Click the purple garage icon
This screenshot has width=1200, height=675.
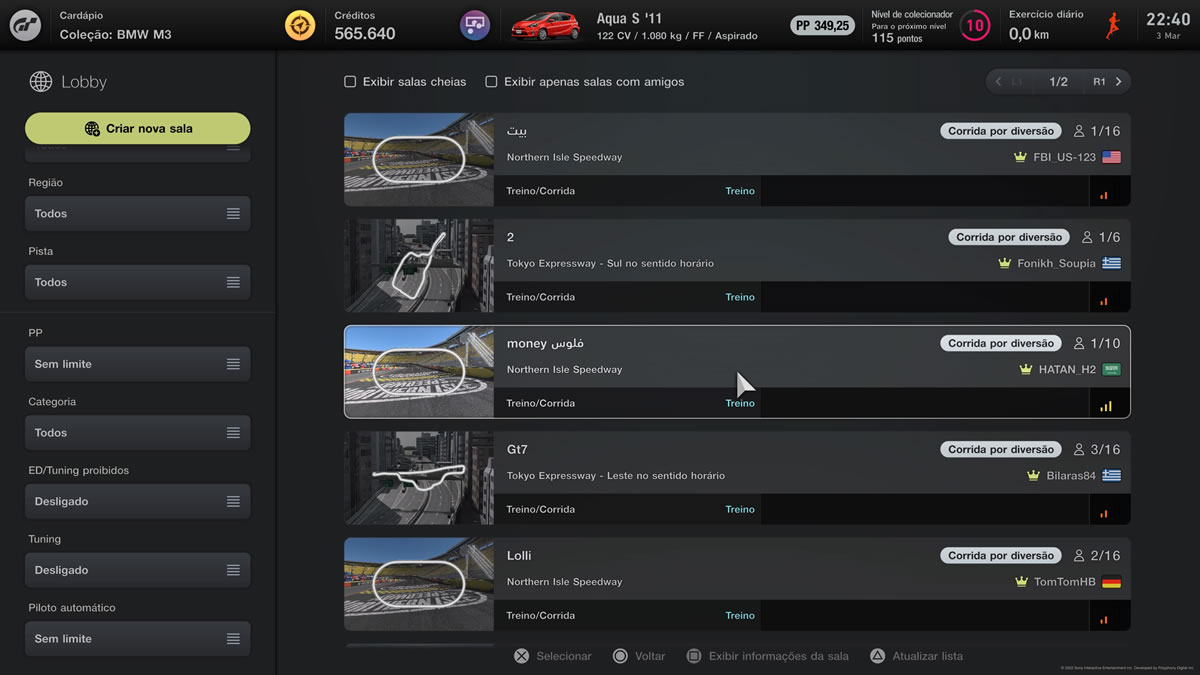[475, 25]
